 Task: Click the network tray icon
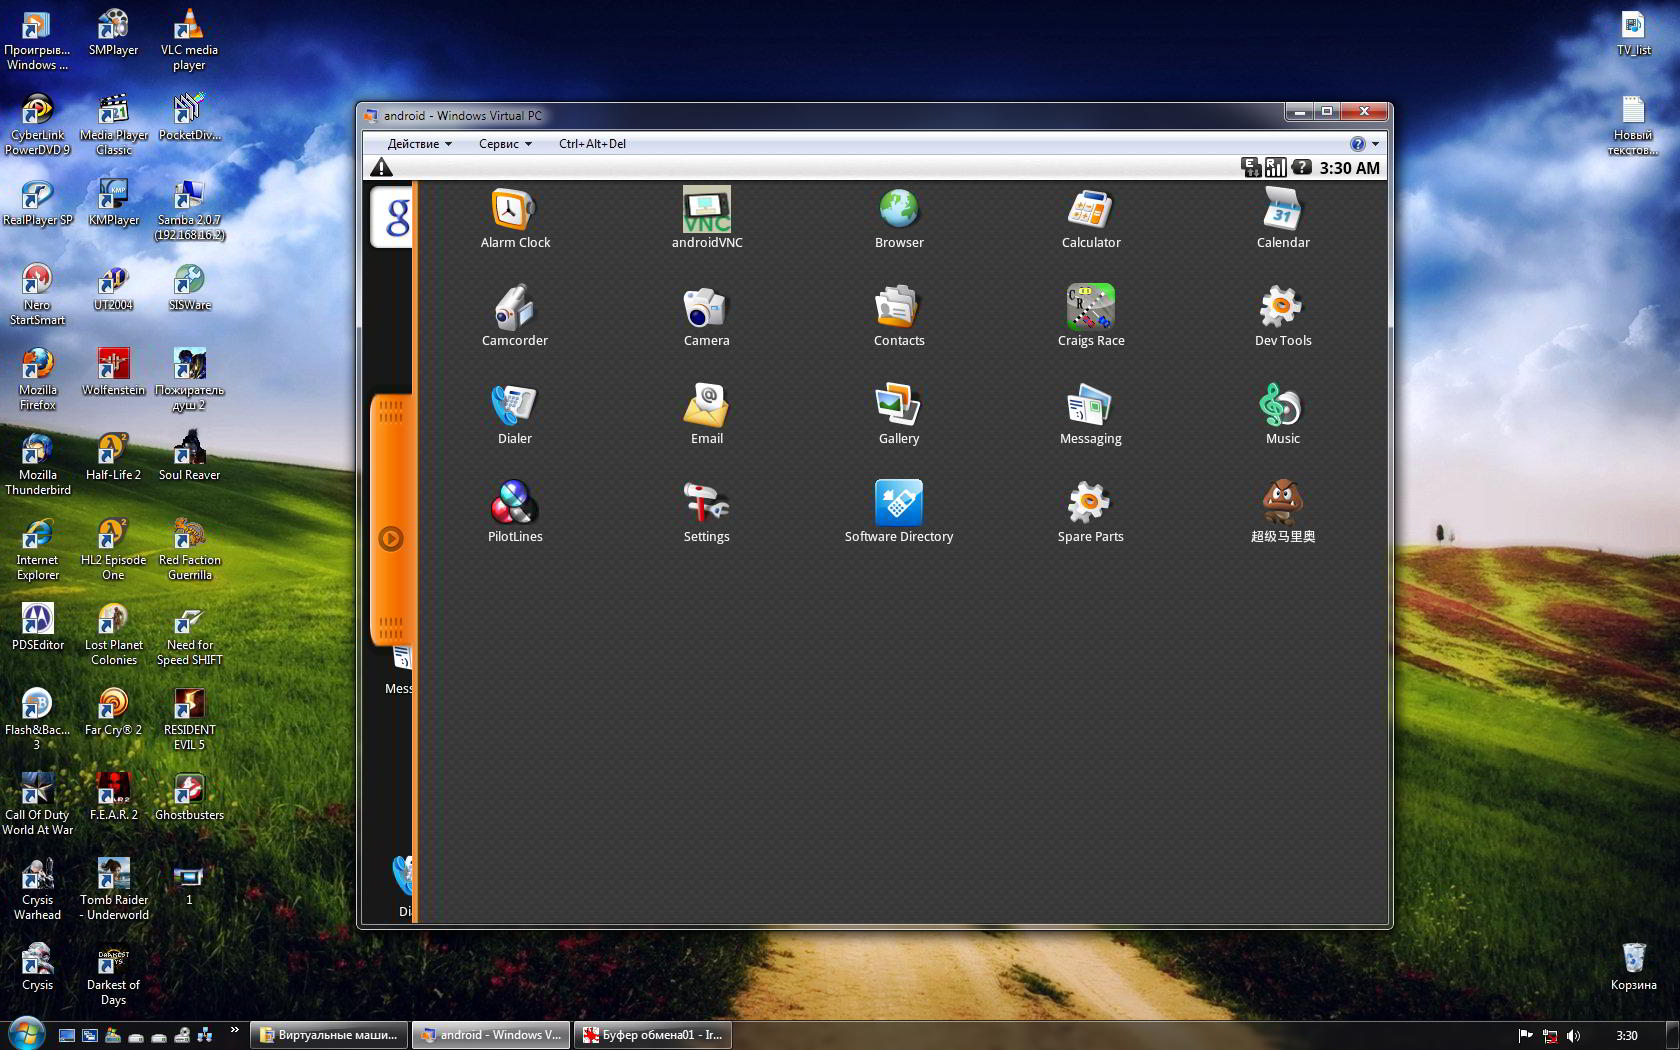tap(1550, 1036)
